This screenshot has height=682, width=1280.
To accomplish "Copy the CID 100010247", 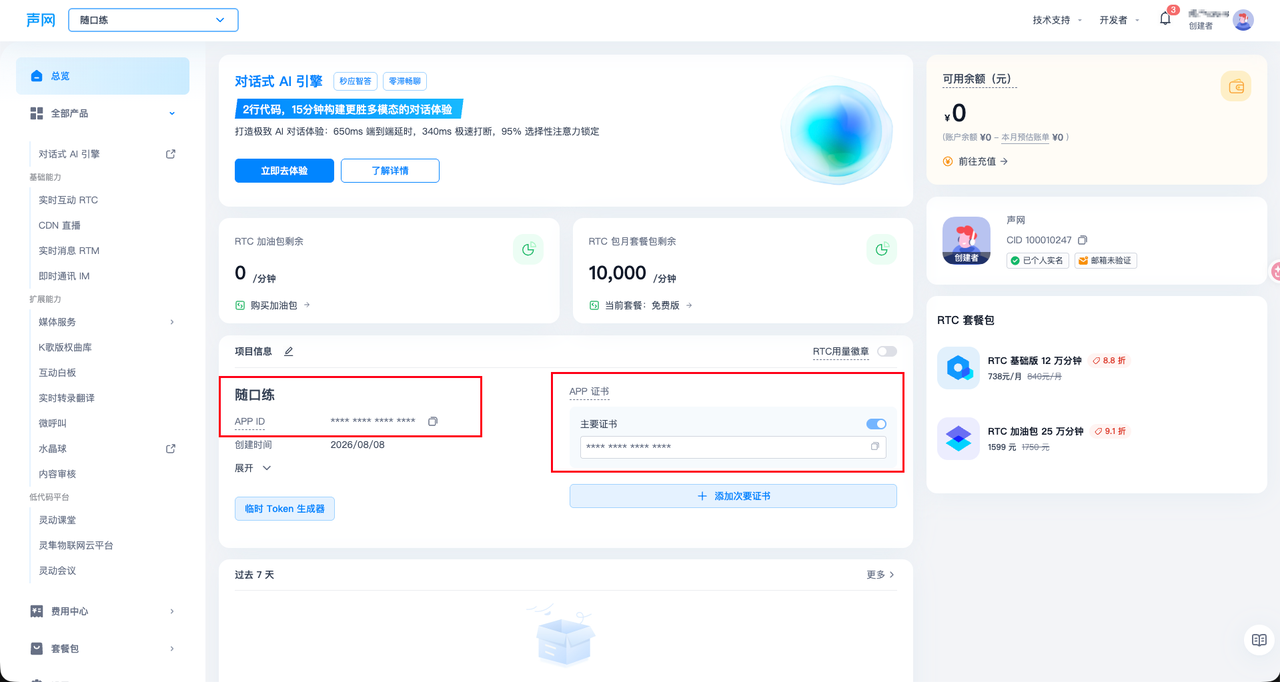I will click(1082, 240).
